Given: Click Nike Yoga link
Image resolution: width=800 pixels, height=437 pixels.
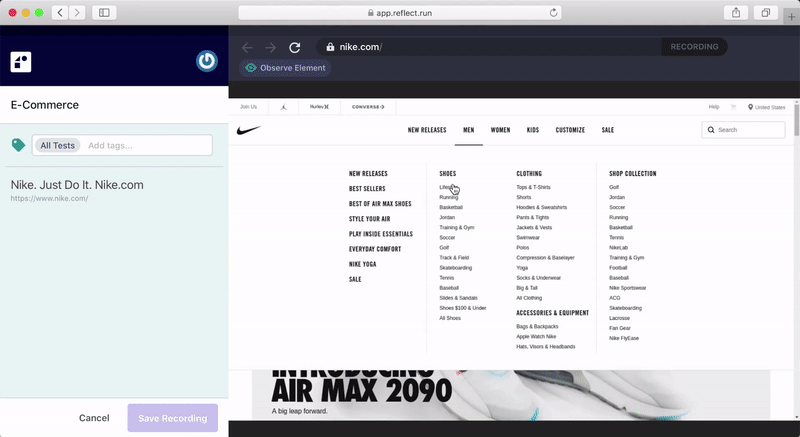Looking at the screenshot, I should pos(362,264).
